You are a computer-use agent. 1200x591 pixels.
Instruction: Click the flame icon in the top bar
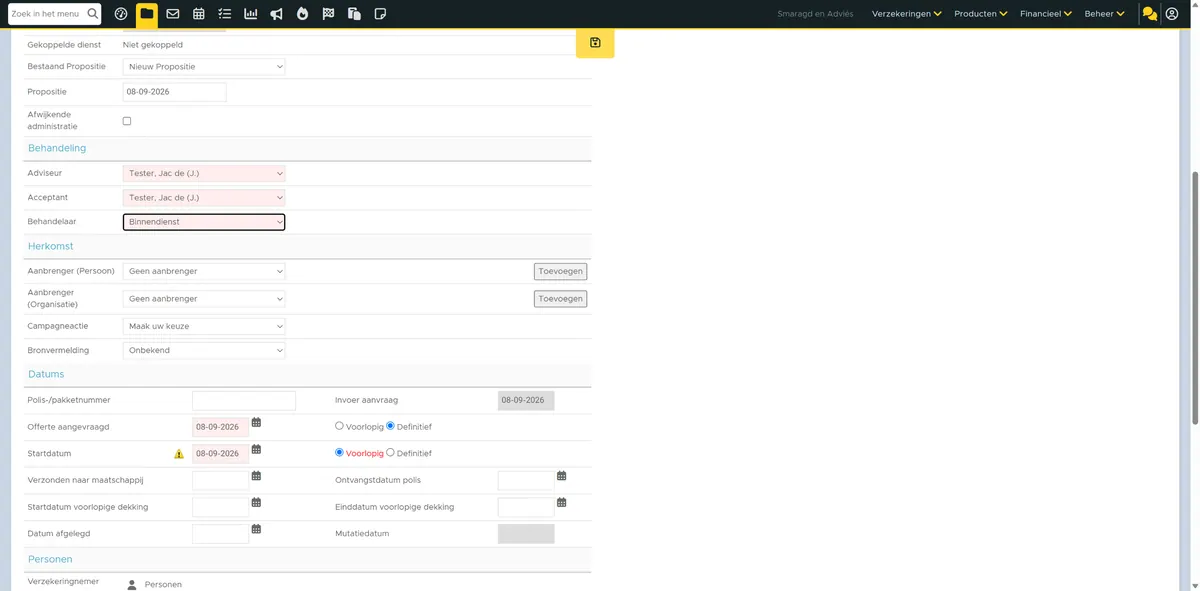pyautogui.click(x=302, y=14)
